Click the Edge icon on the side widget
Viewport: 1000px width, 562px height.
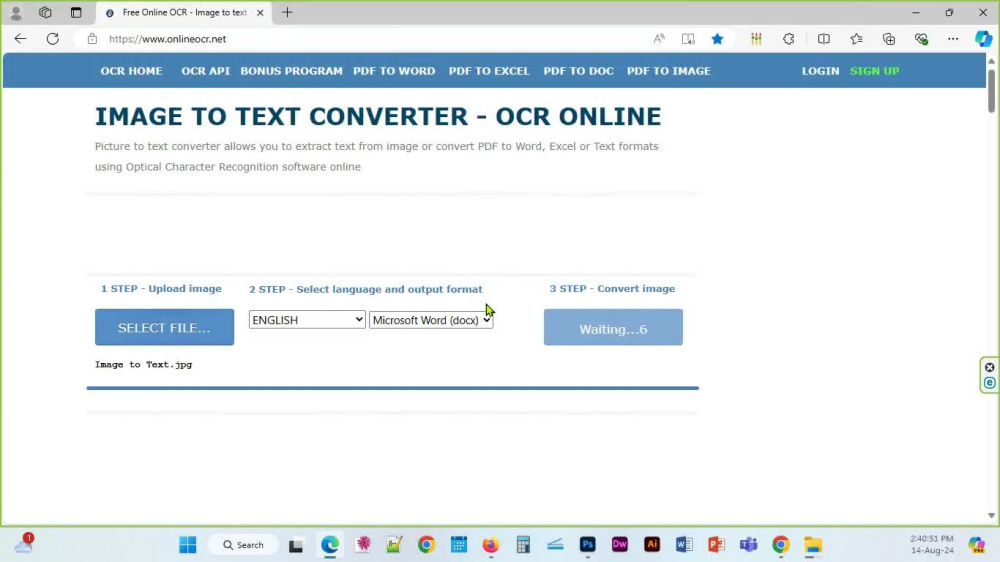[989, 383]
